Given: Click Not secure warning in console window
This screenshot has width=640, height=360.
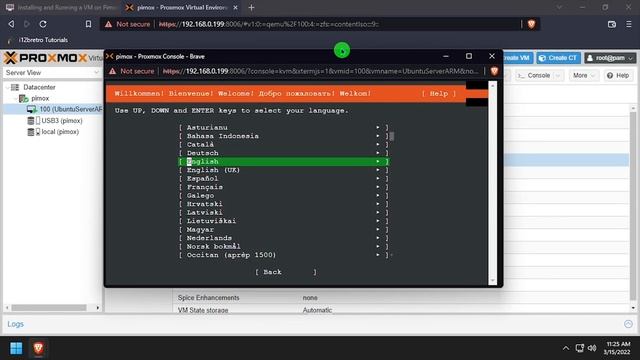Looking at the screenshot, I should (x=132, y=71).
